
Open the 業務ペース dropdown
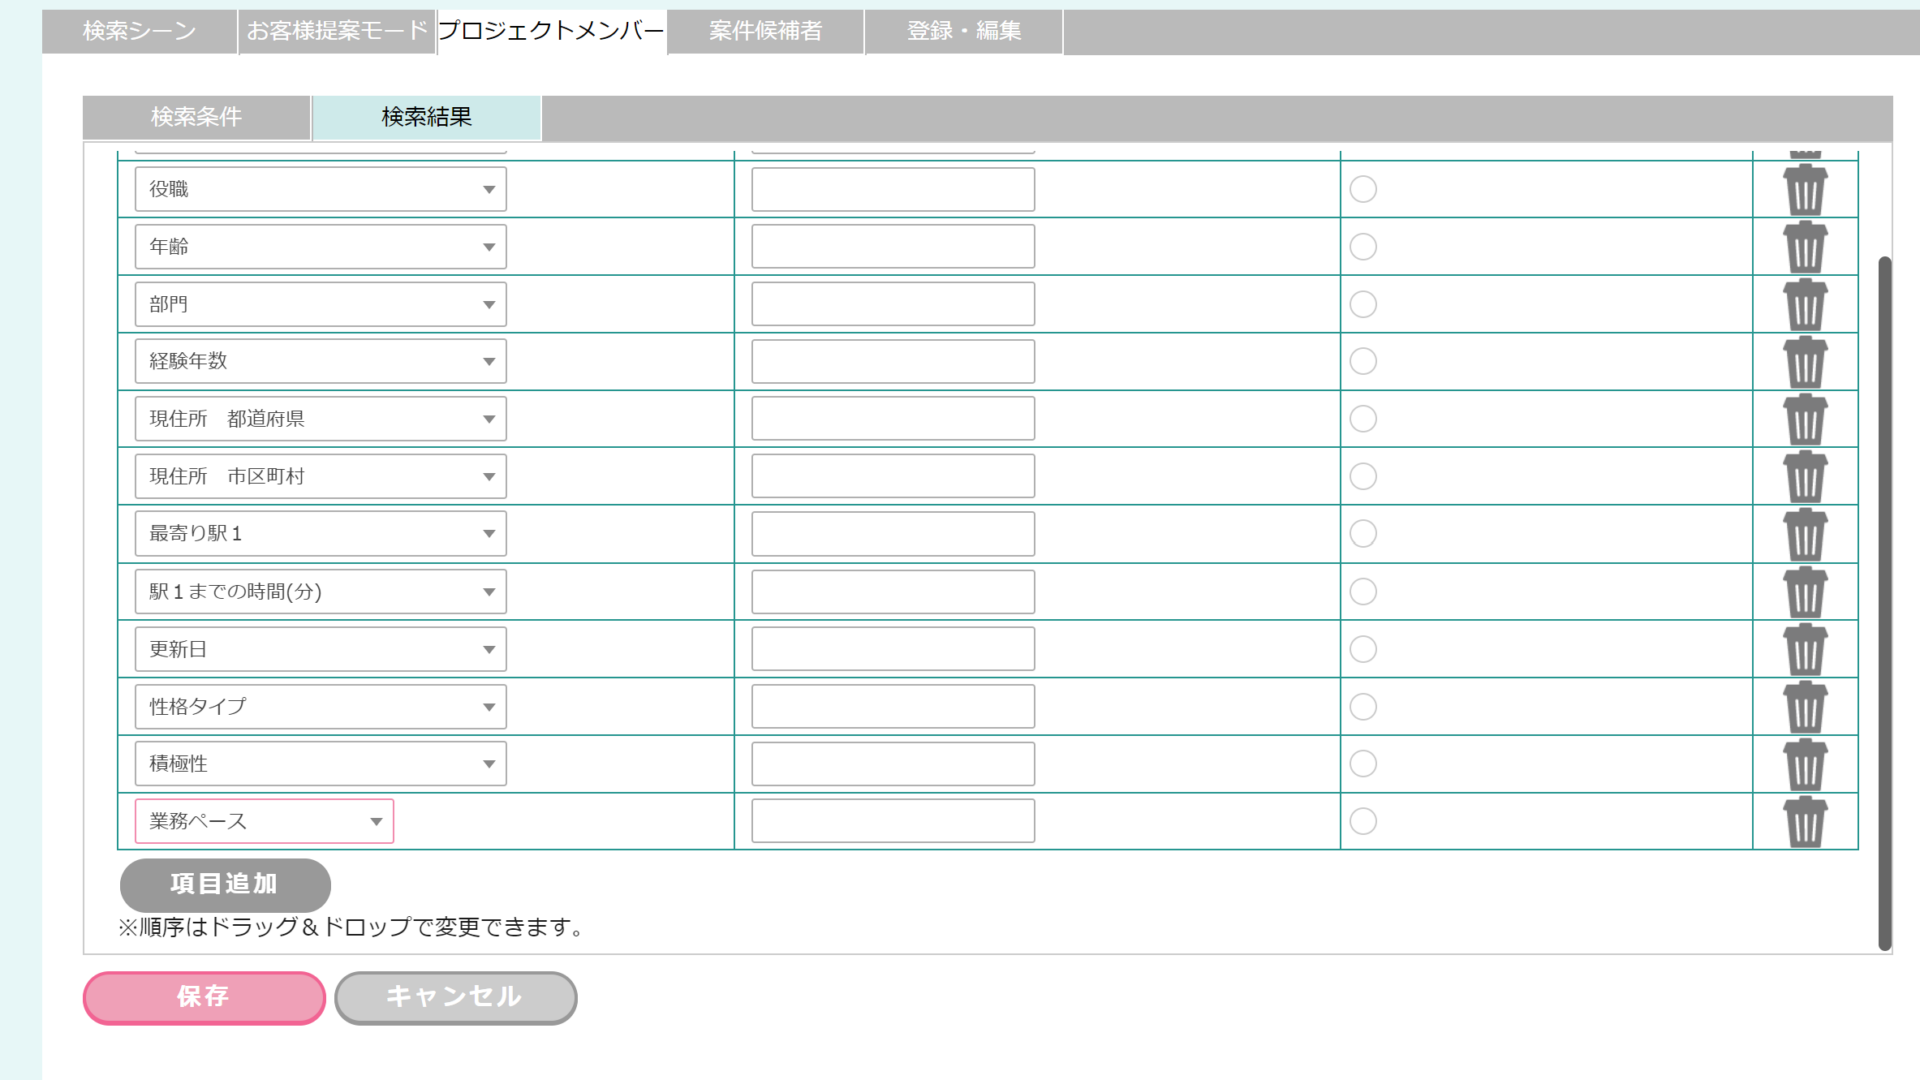(264, 821)
